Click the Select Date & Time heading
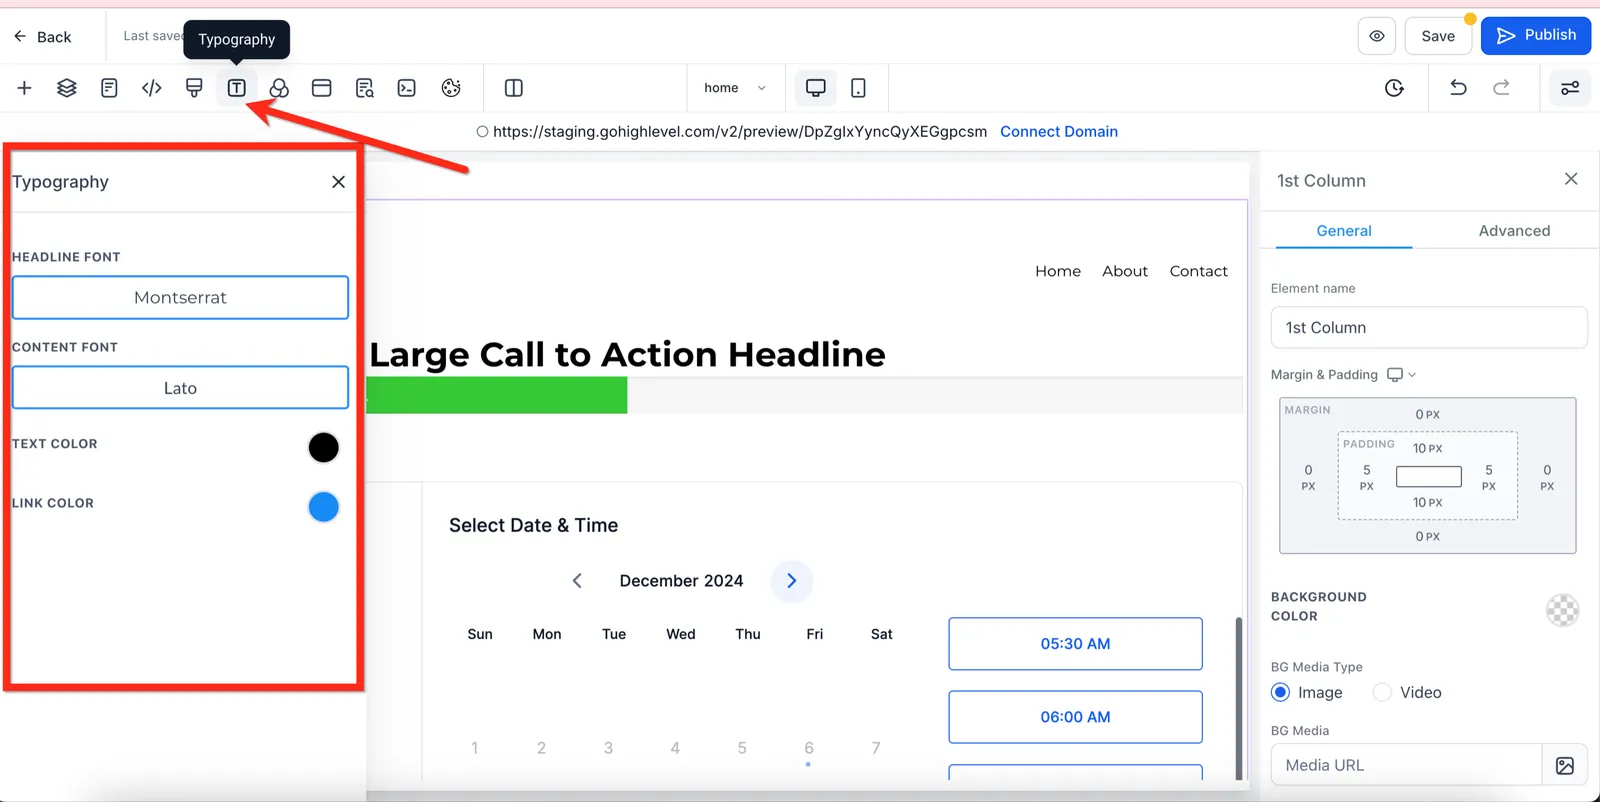 (533, 526)
